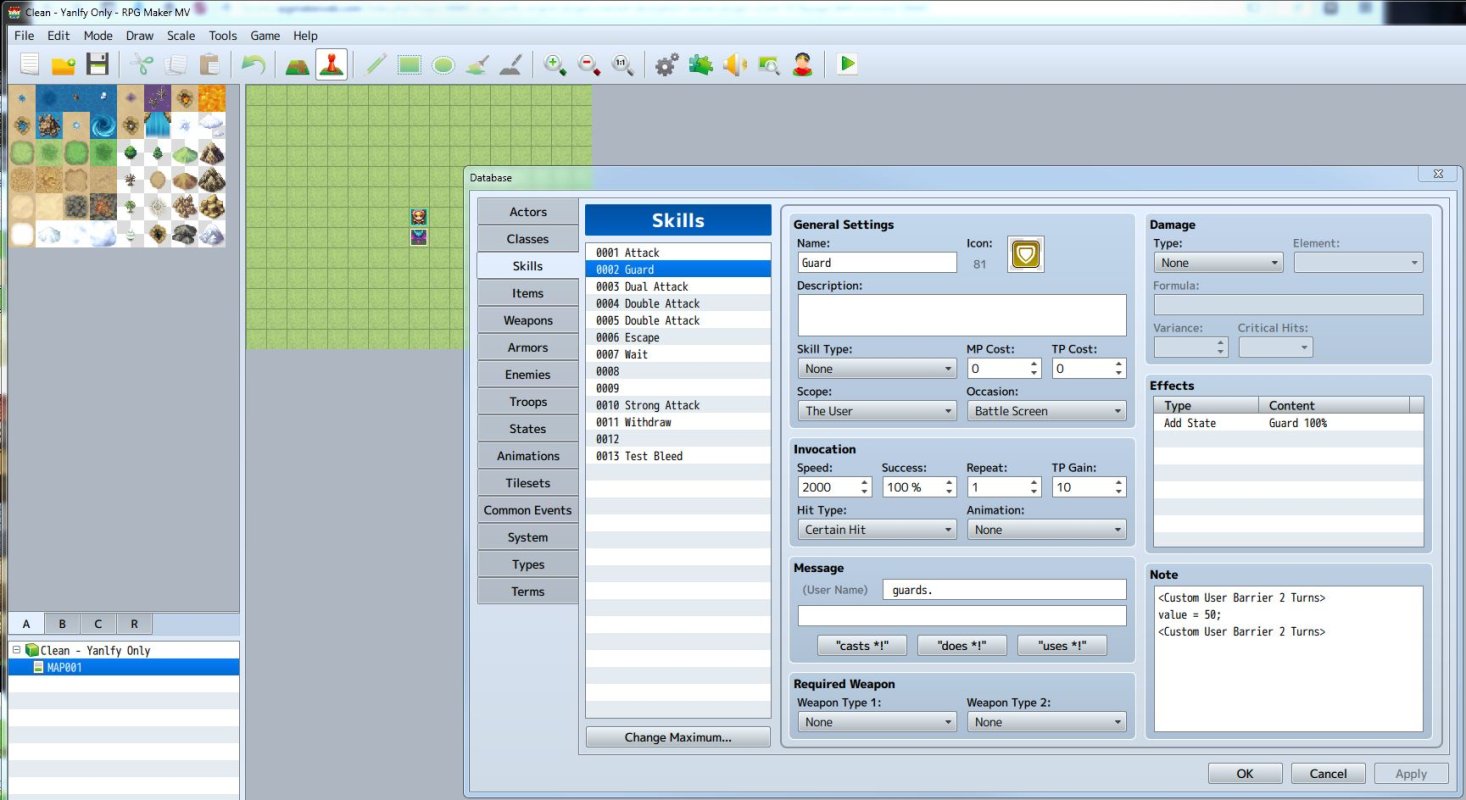The image size is (1466, 800).
Task: Open the File menu
Action: point(24,36)
